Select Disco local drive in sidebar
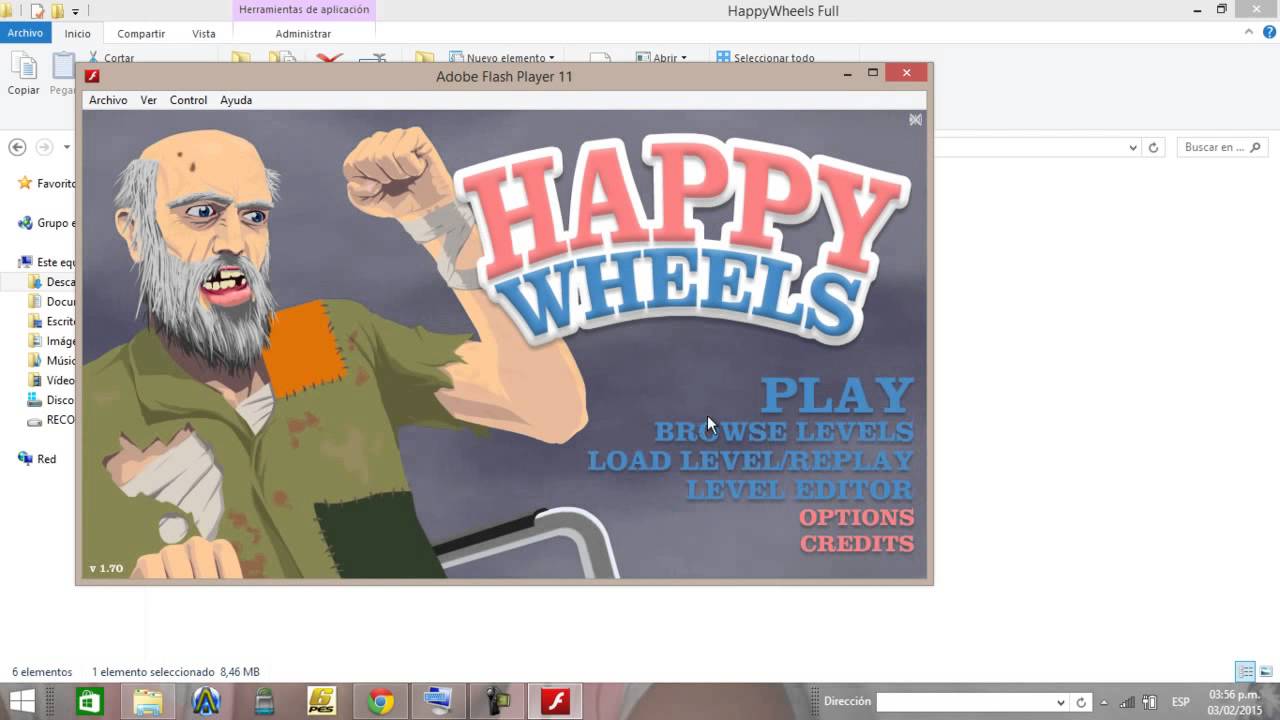This screenshot has width=1280, height=720. click(x=52, y=400)
